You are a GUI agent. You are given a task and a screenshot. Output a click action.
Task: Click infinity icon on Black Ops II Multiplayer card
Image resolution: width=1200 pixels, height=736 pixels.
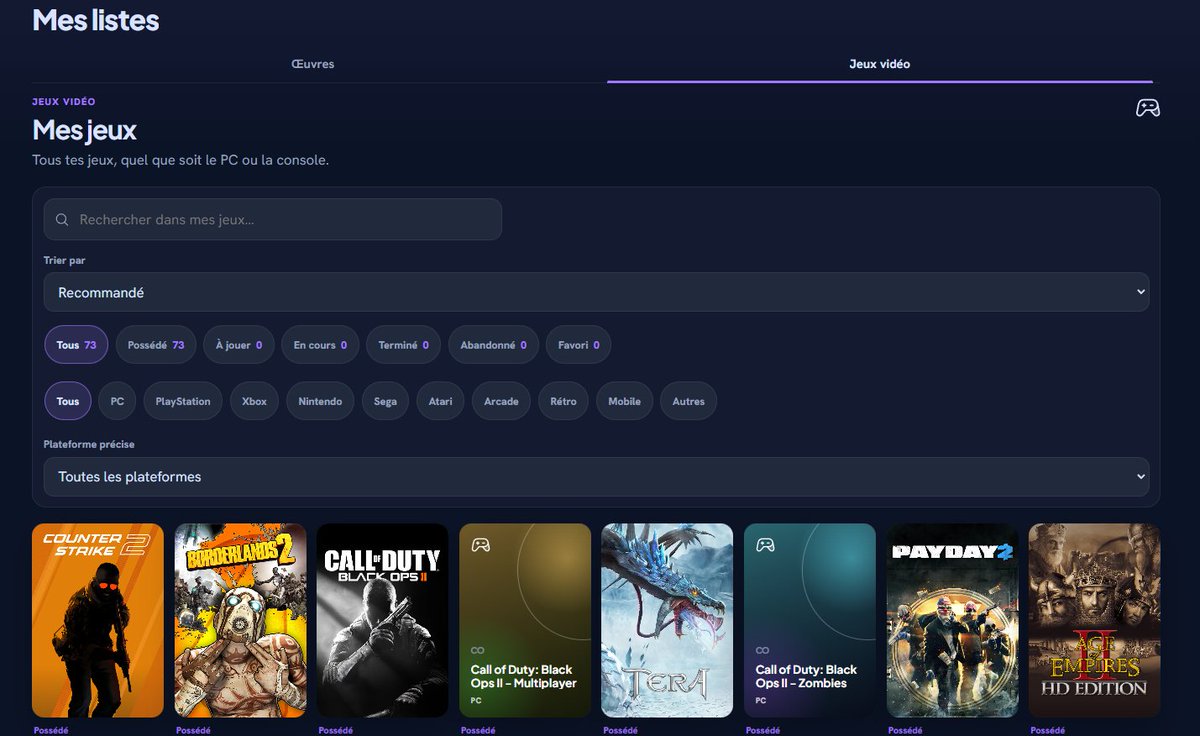[478, 650]
